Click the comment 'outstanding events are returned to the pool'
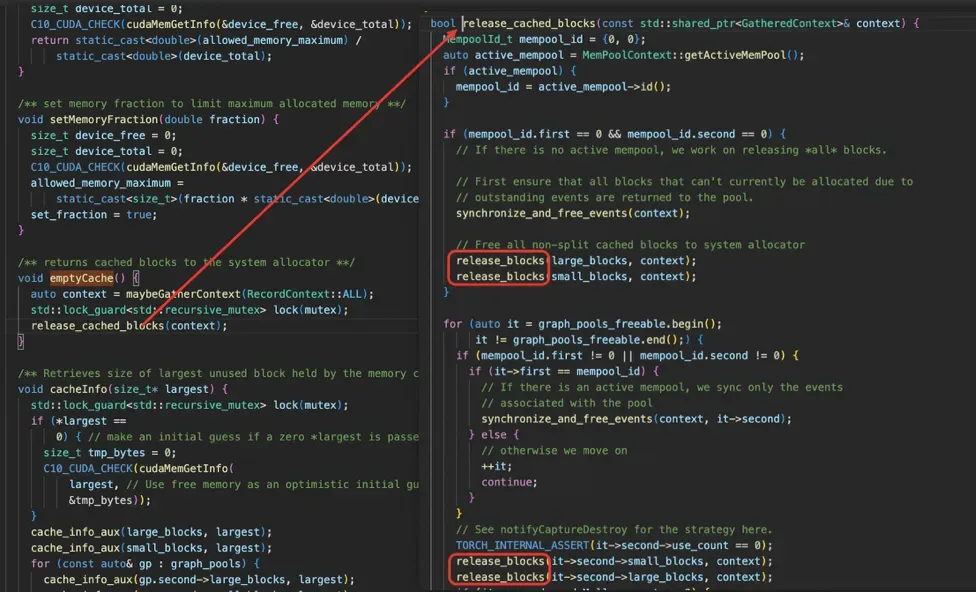 pos(604,198)
